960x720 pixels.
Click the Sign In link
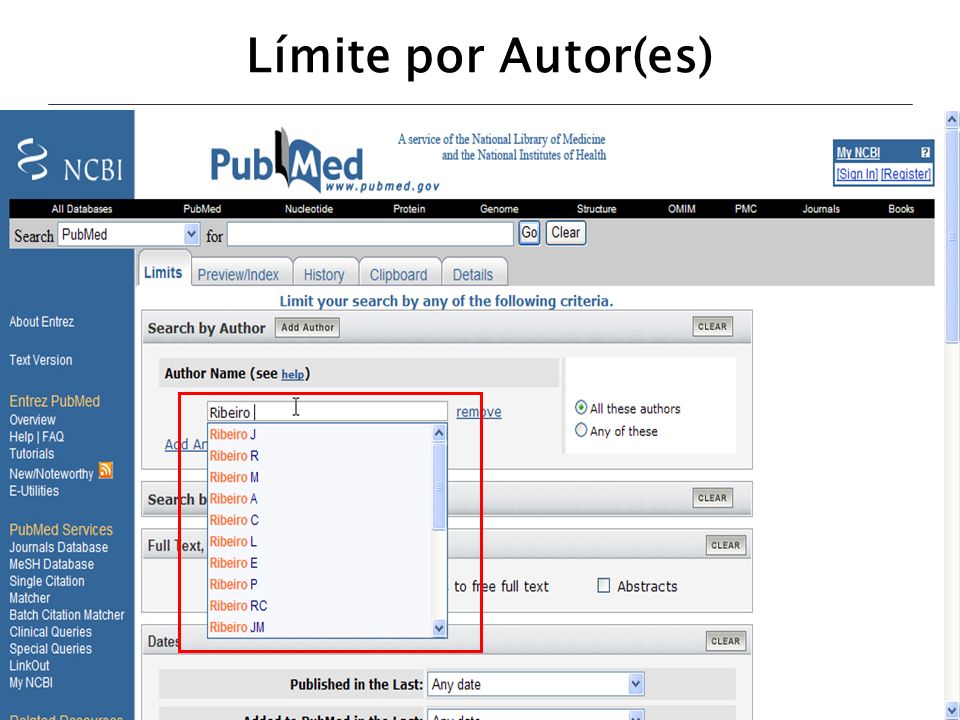coord(857,174)
